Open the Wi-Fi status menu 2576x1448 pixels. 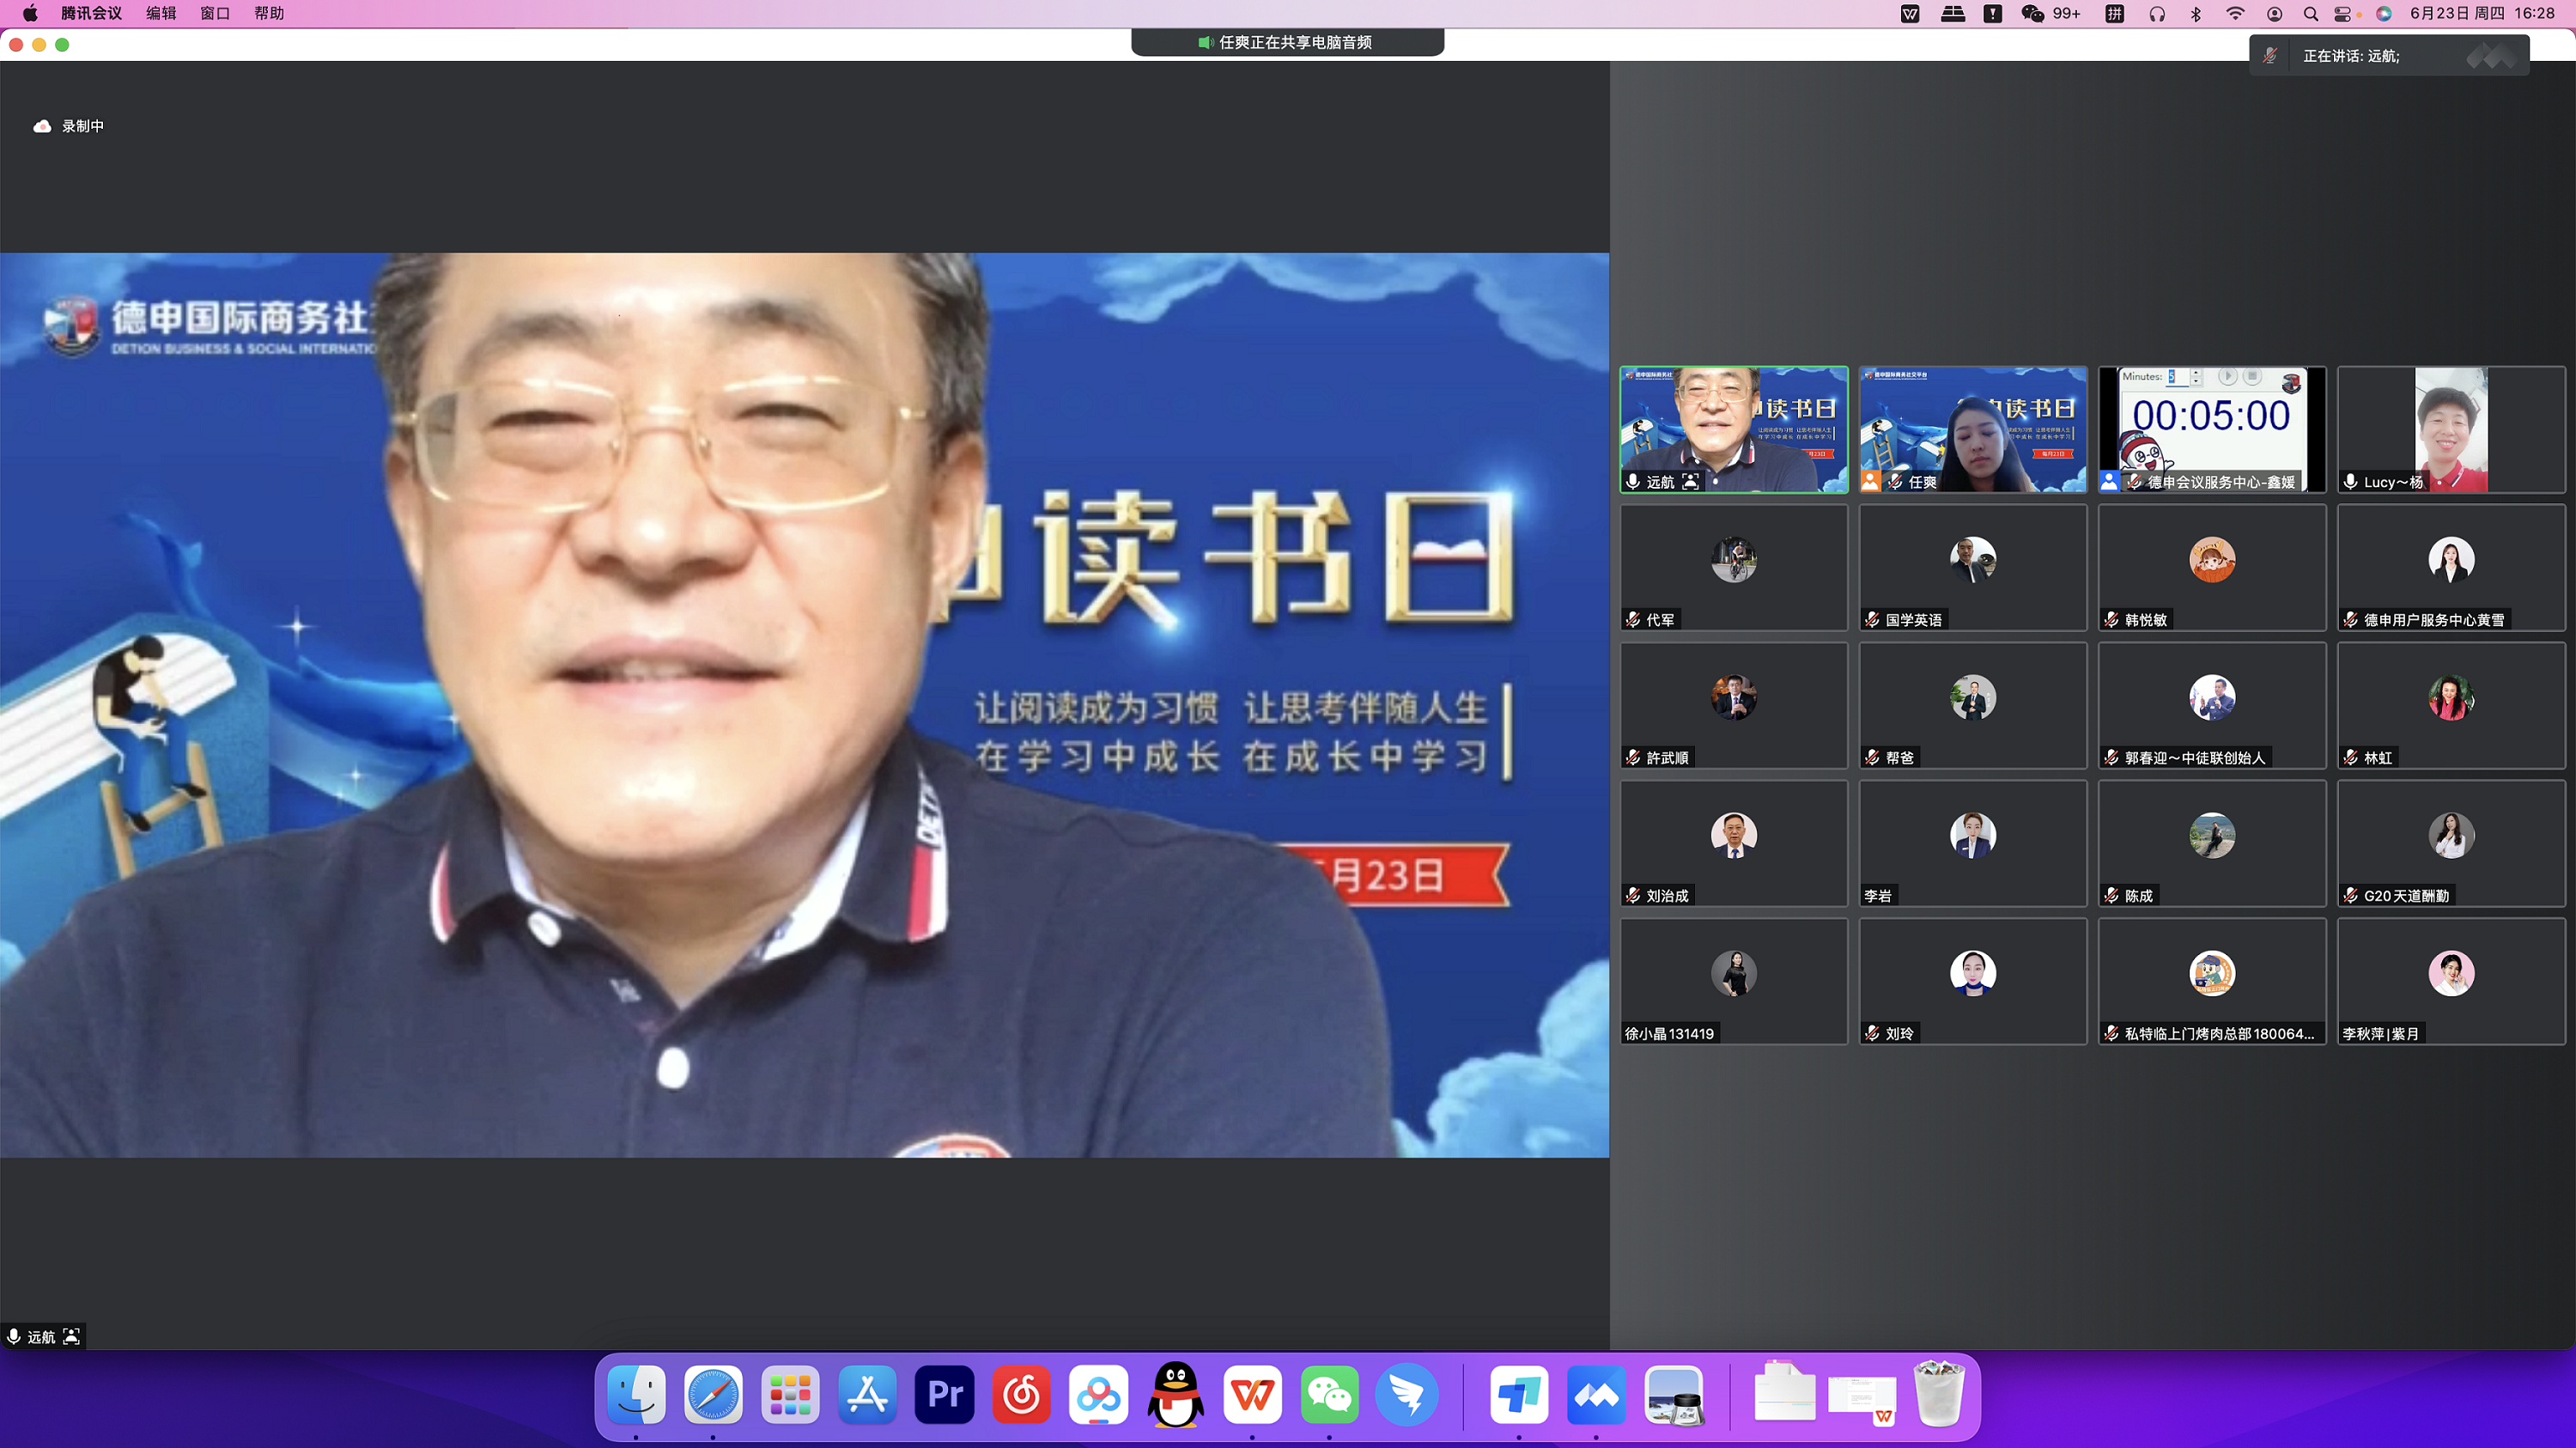tap(2235, 13)
